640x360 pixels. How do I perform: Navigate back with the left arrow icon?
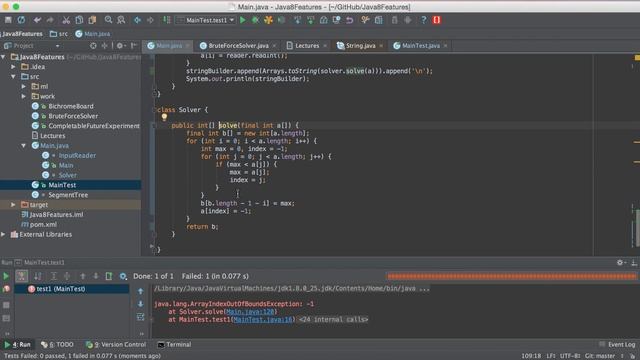click(137, 20)
